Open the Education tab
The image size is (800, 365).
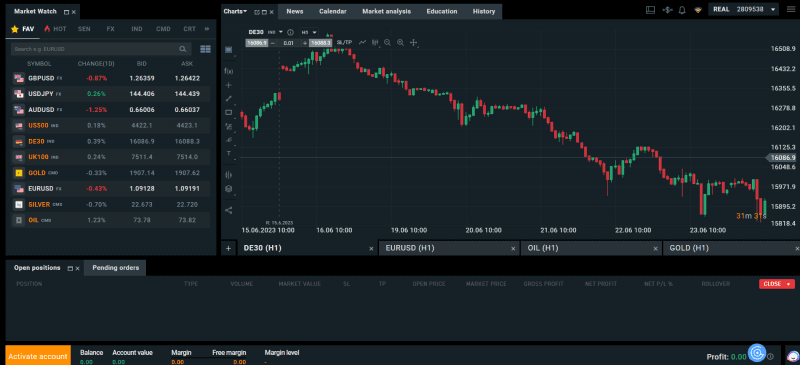click(x=442, y=11)
